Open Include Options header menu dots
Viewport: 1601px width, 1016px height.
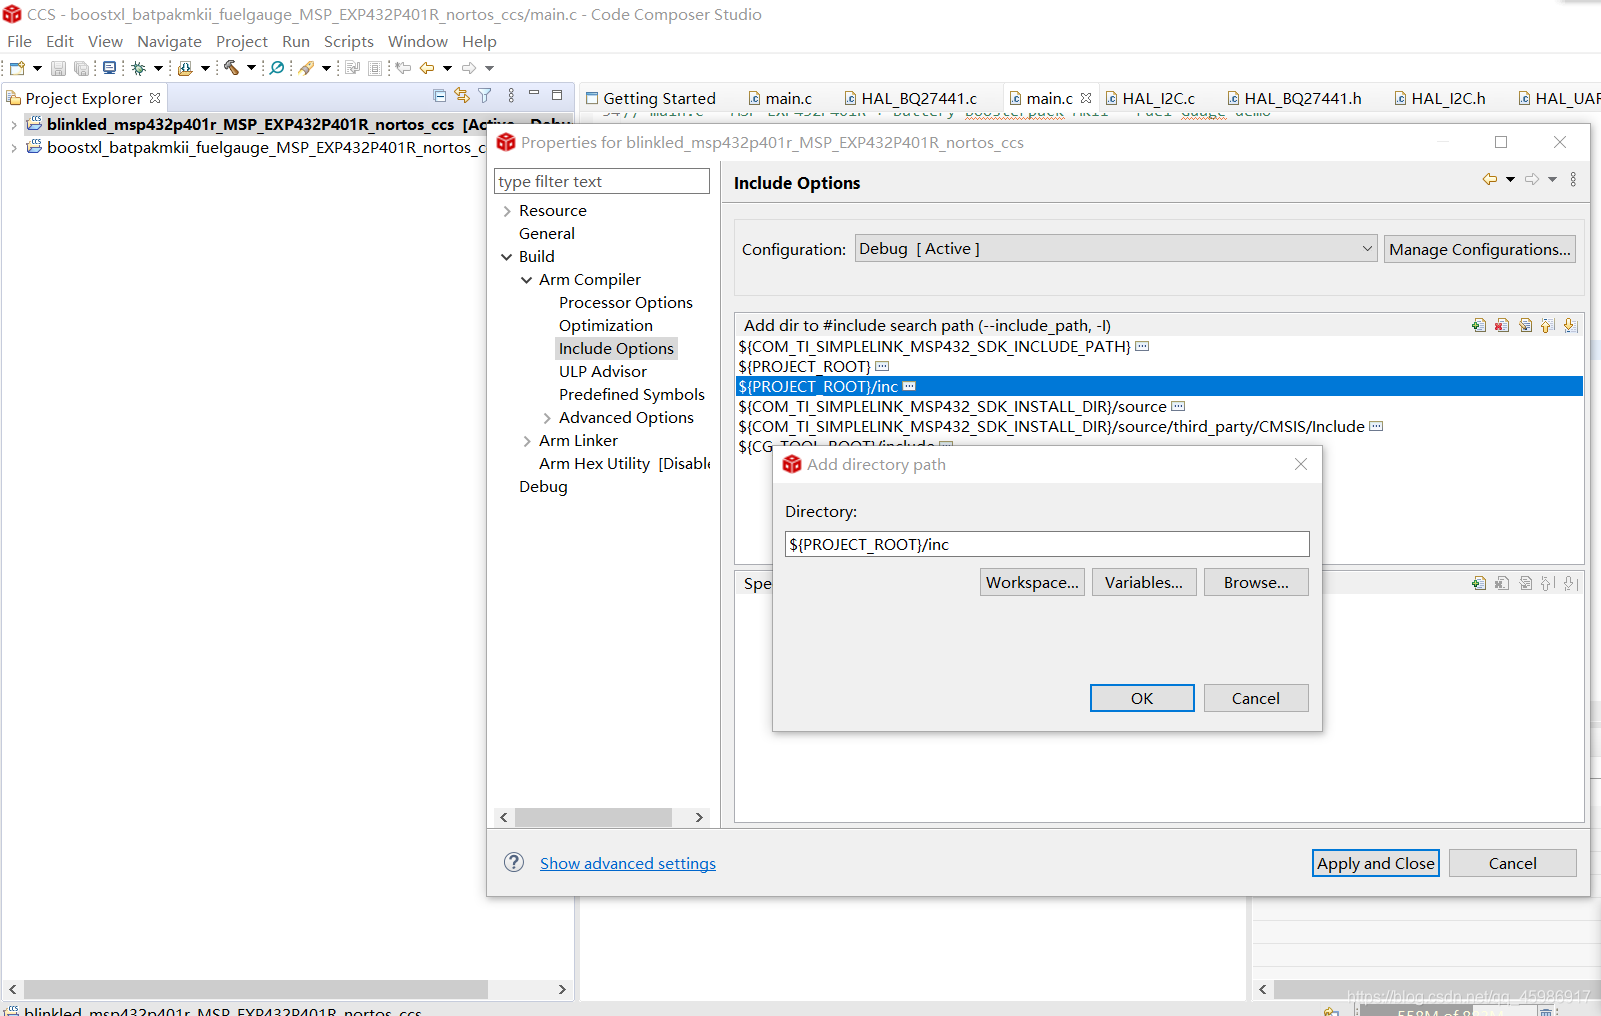pyautogui.click(x=1573, y=179)
